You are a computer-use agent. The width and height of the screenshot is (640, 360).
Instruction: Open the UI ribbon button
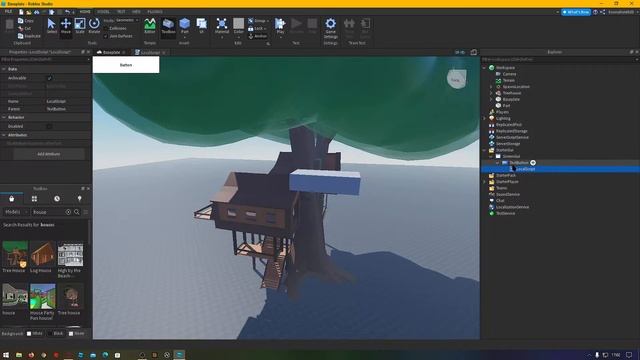pyautogui.click(x=201, y=26)
